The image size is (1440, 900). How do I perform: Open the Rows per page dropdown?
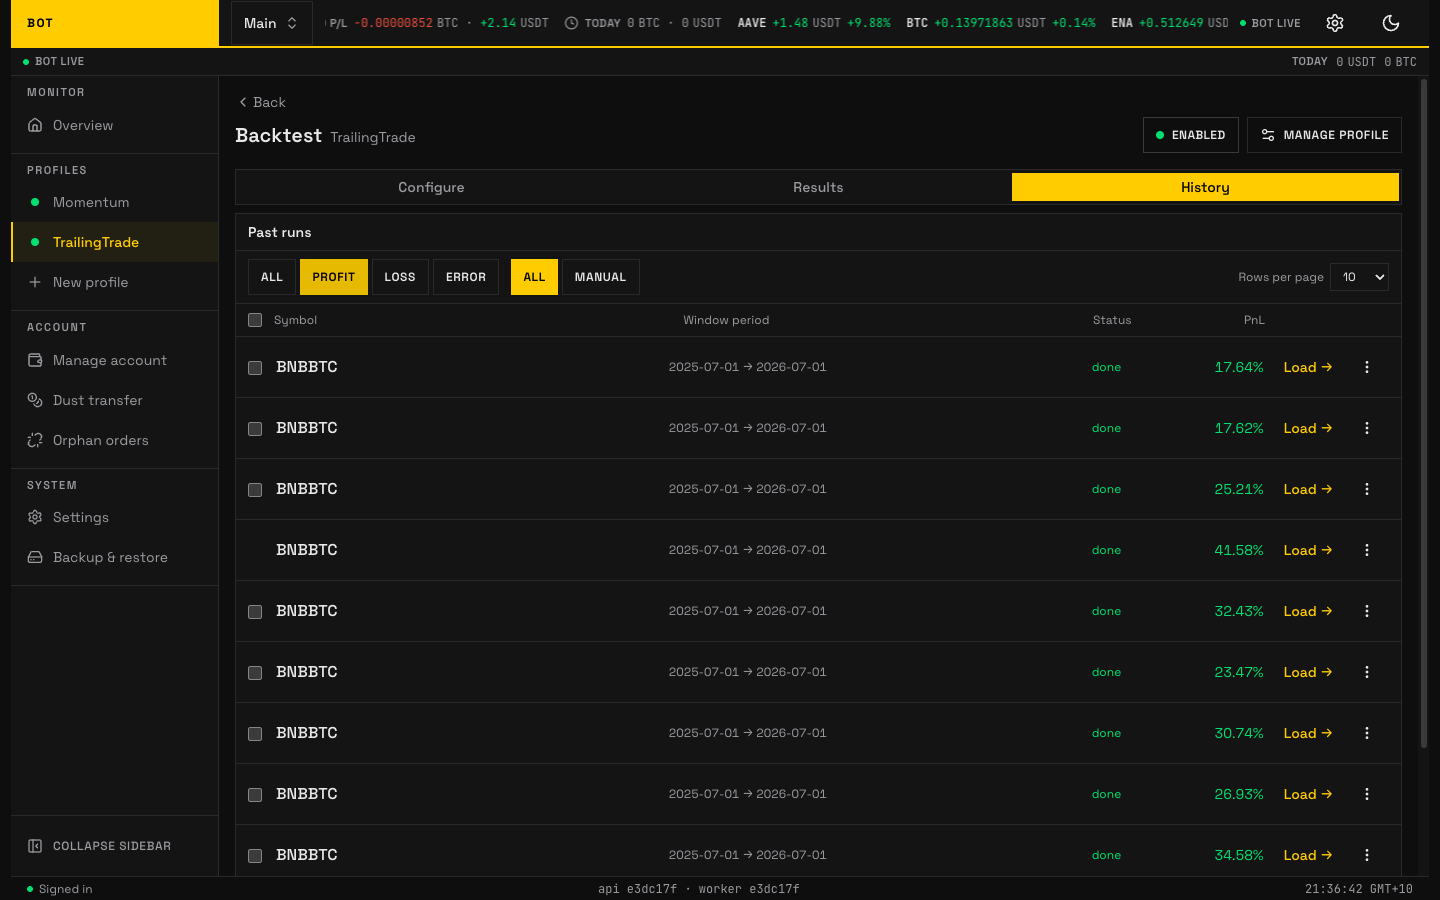tap(1359, 277)
